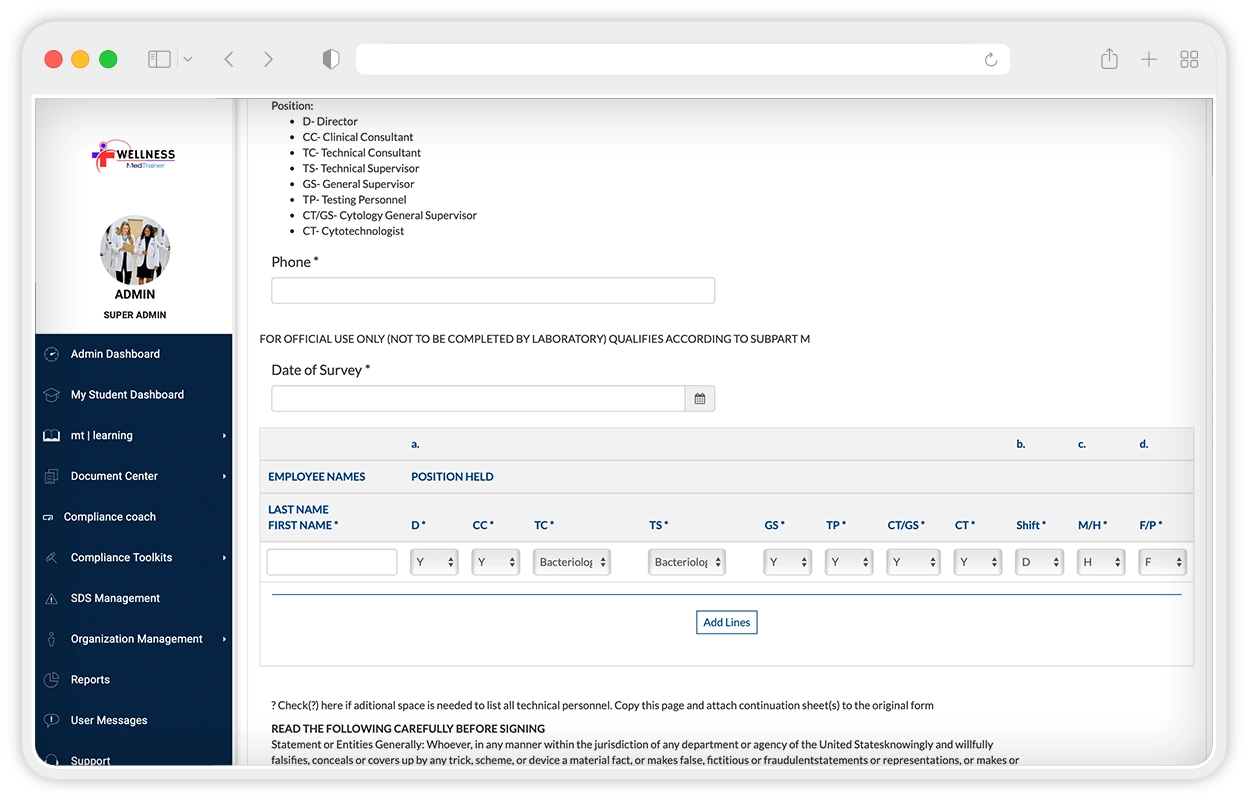The width and height of the screenshot is (1250, 800).
Task: Click the Add Lines button
Action: tap(726, 622)
